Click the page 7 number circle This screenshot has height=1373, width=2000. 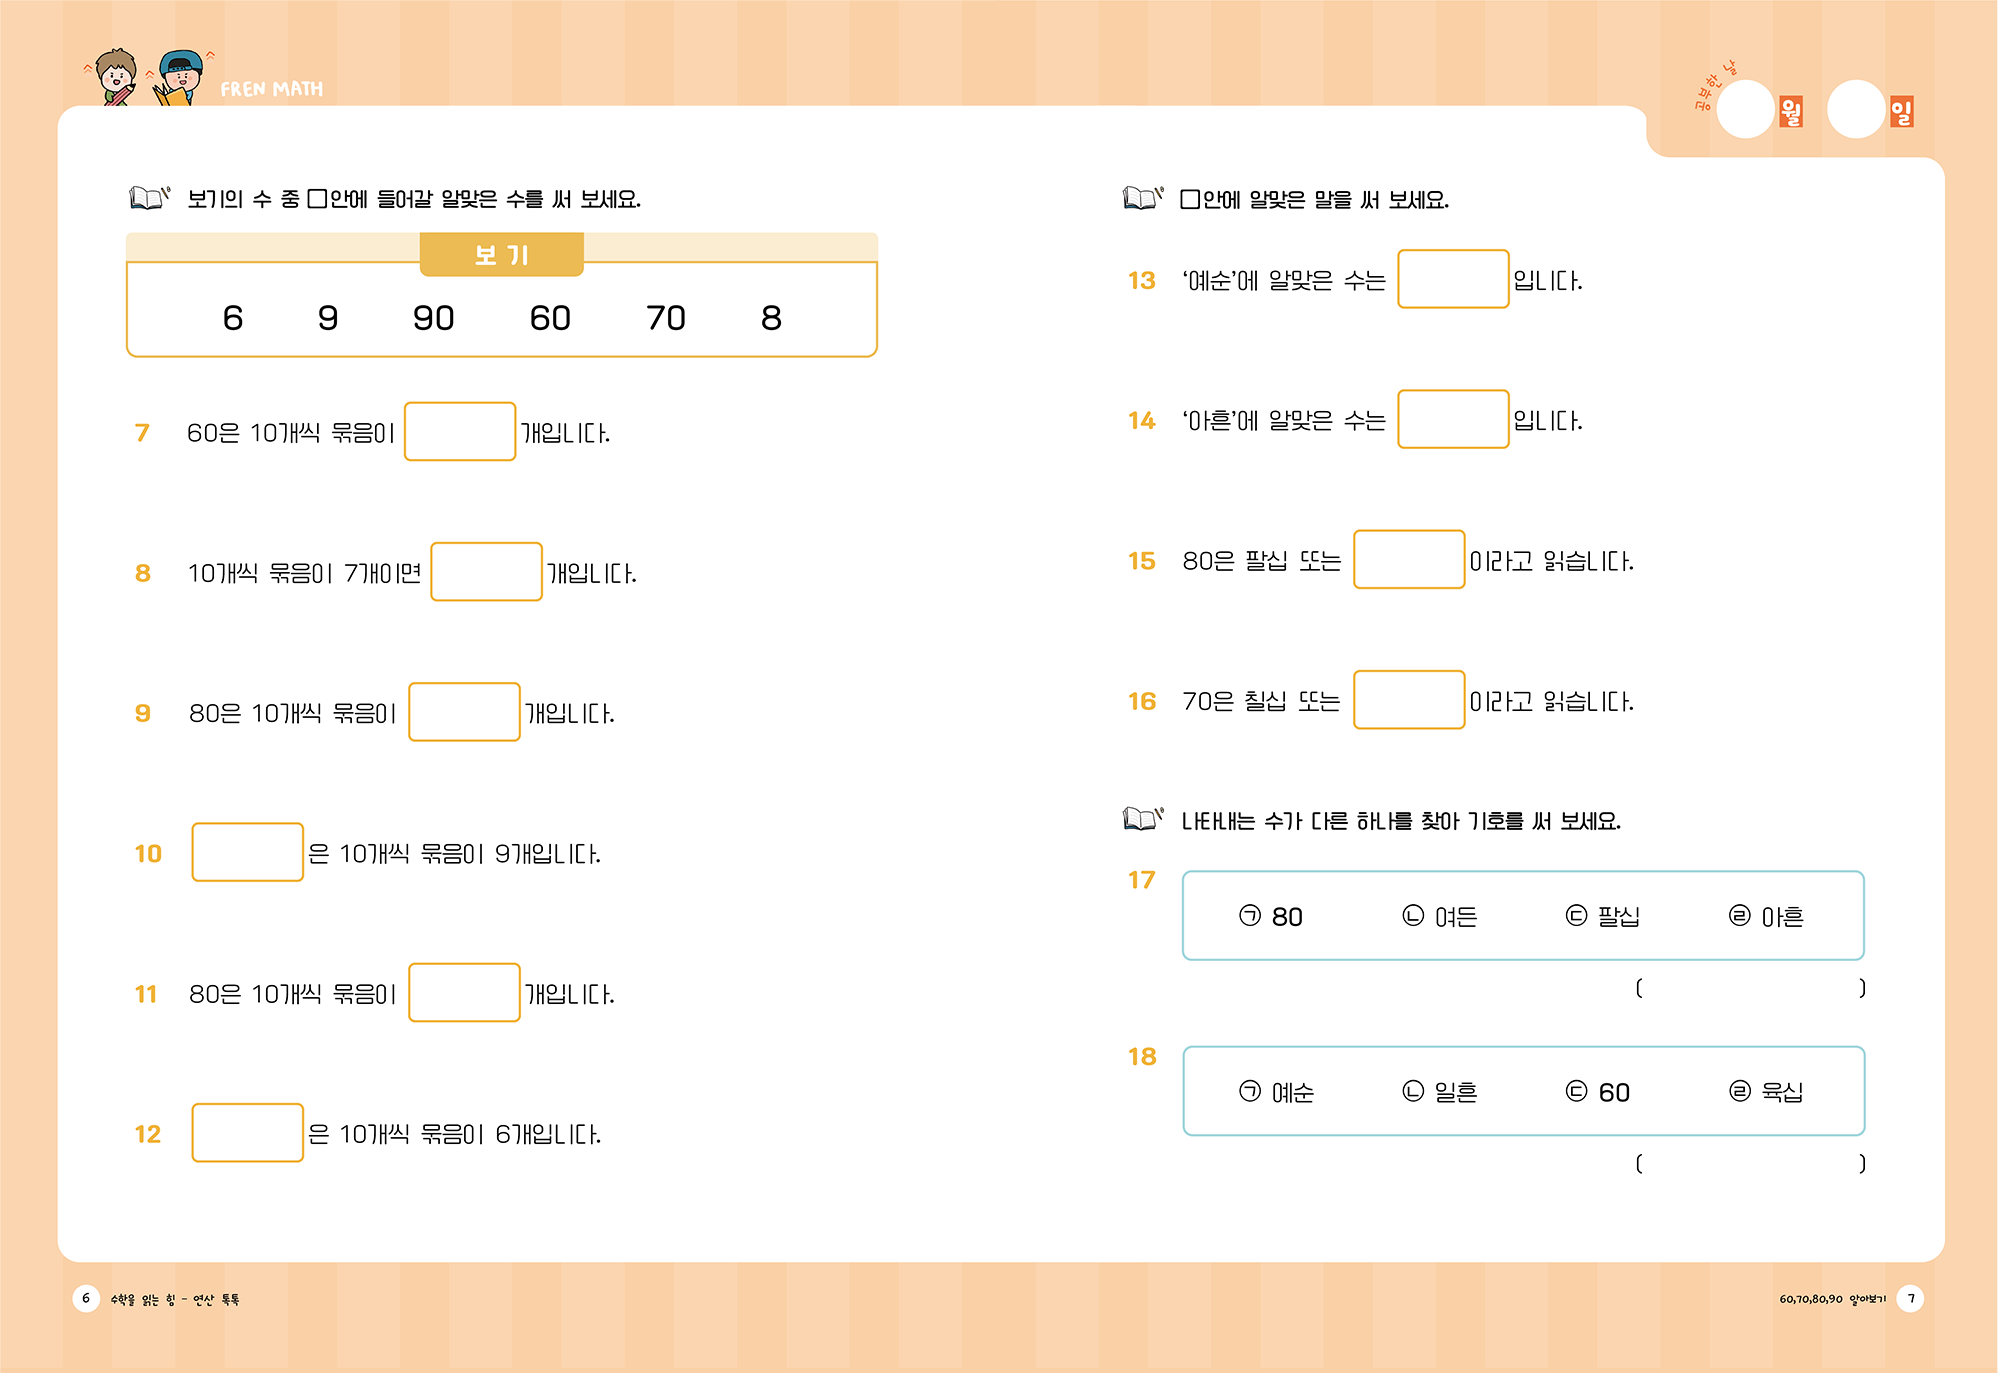point(1910,1298)
